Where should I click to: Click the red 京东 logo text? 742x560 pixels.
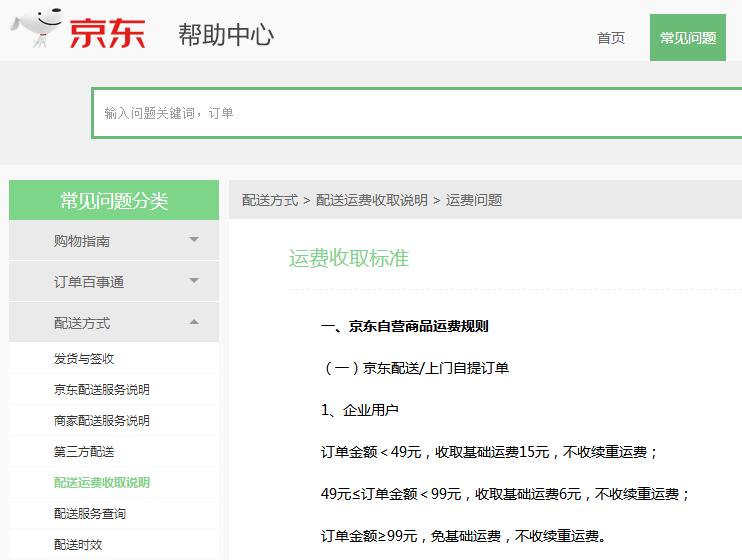click(107, 34)
